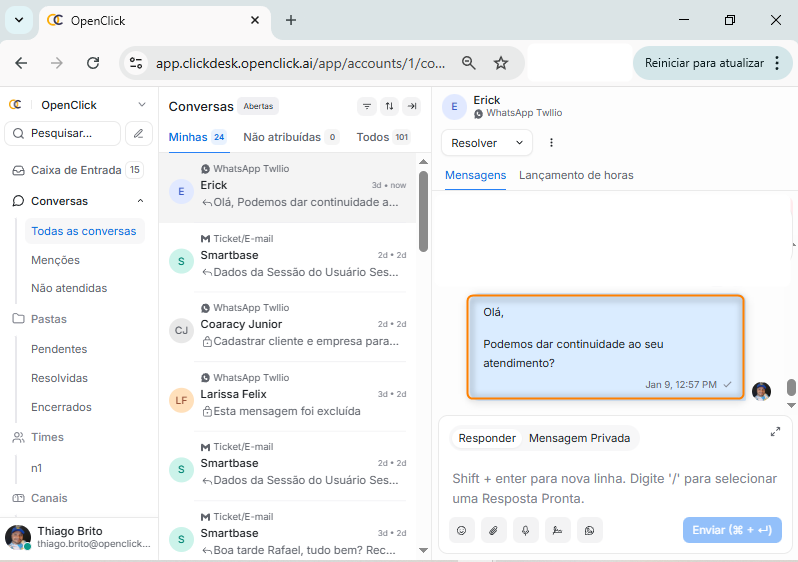Open Caixa de Entrada in sidebar

click(76, 170)
